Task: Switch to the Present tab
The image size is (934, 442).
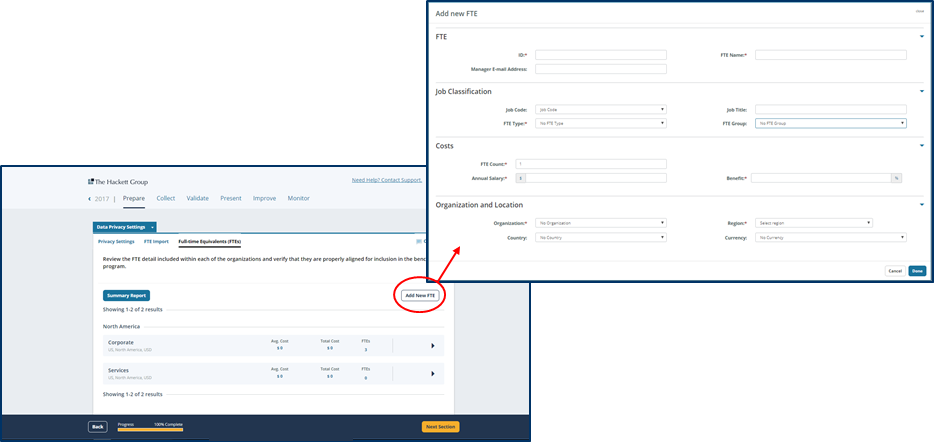Action: [231, 198]
